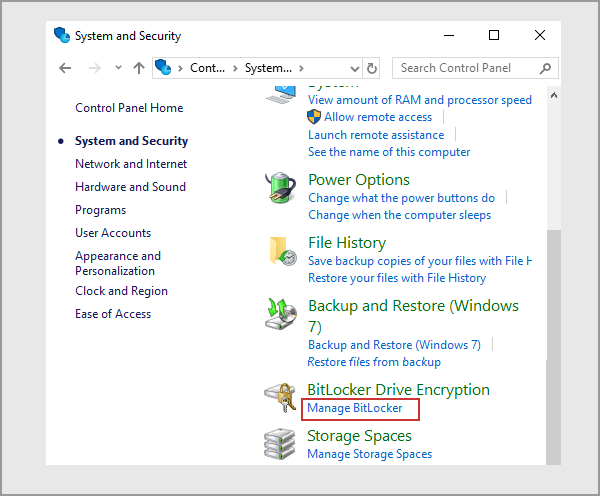Click the vertical scrollbar thumb
The image size is (600, 496).
(554, 347)
